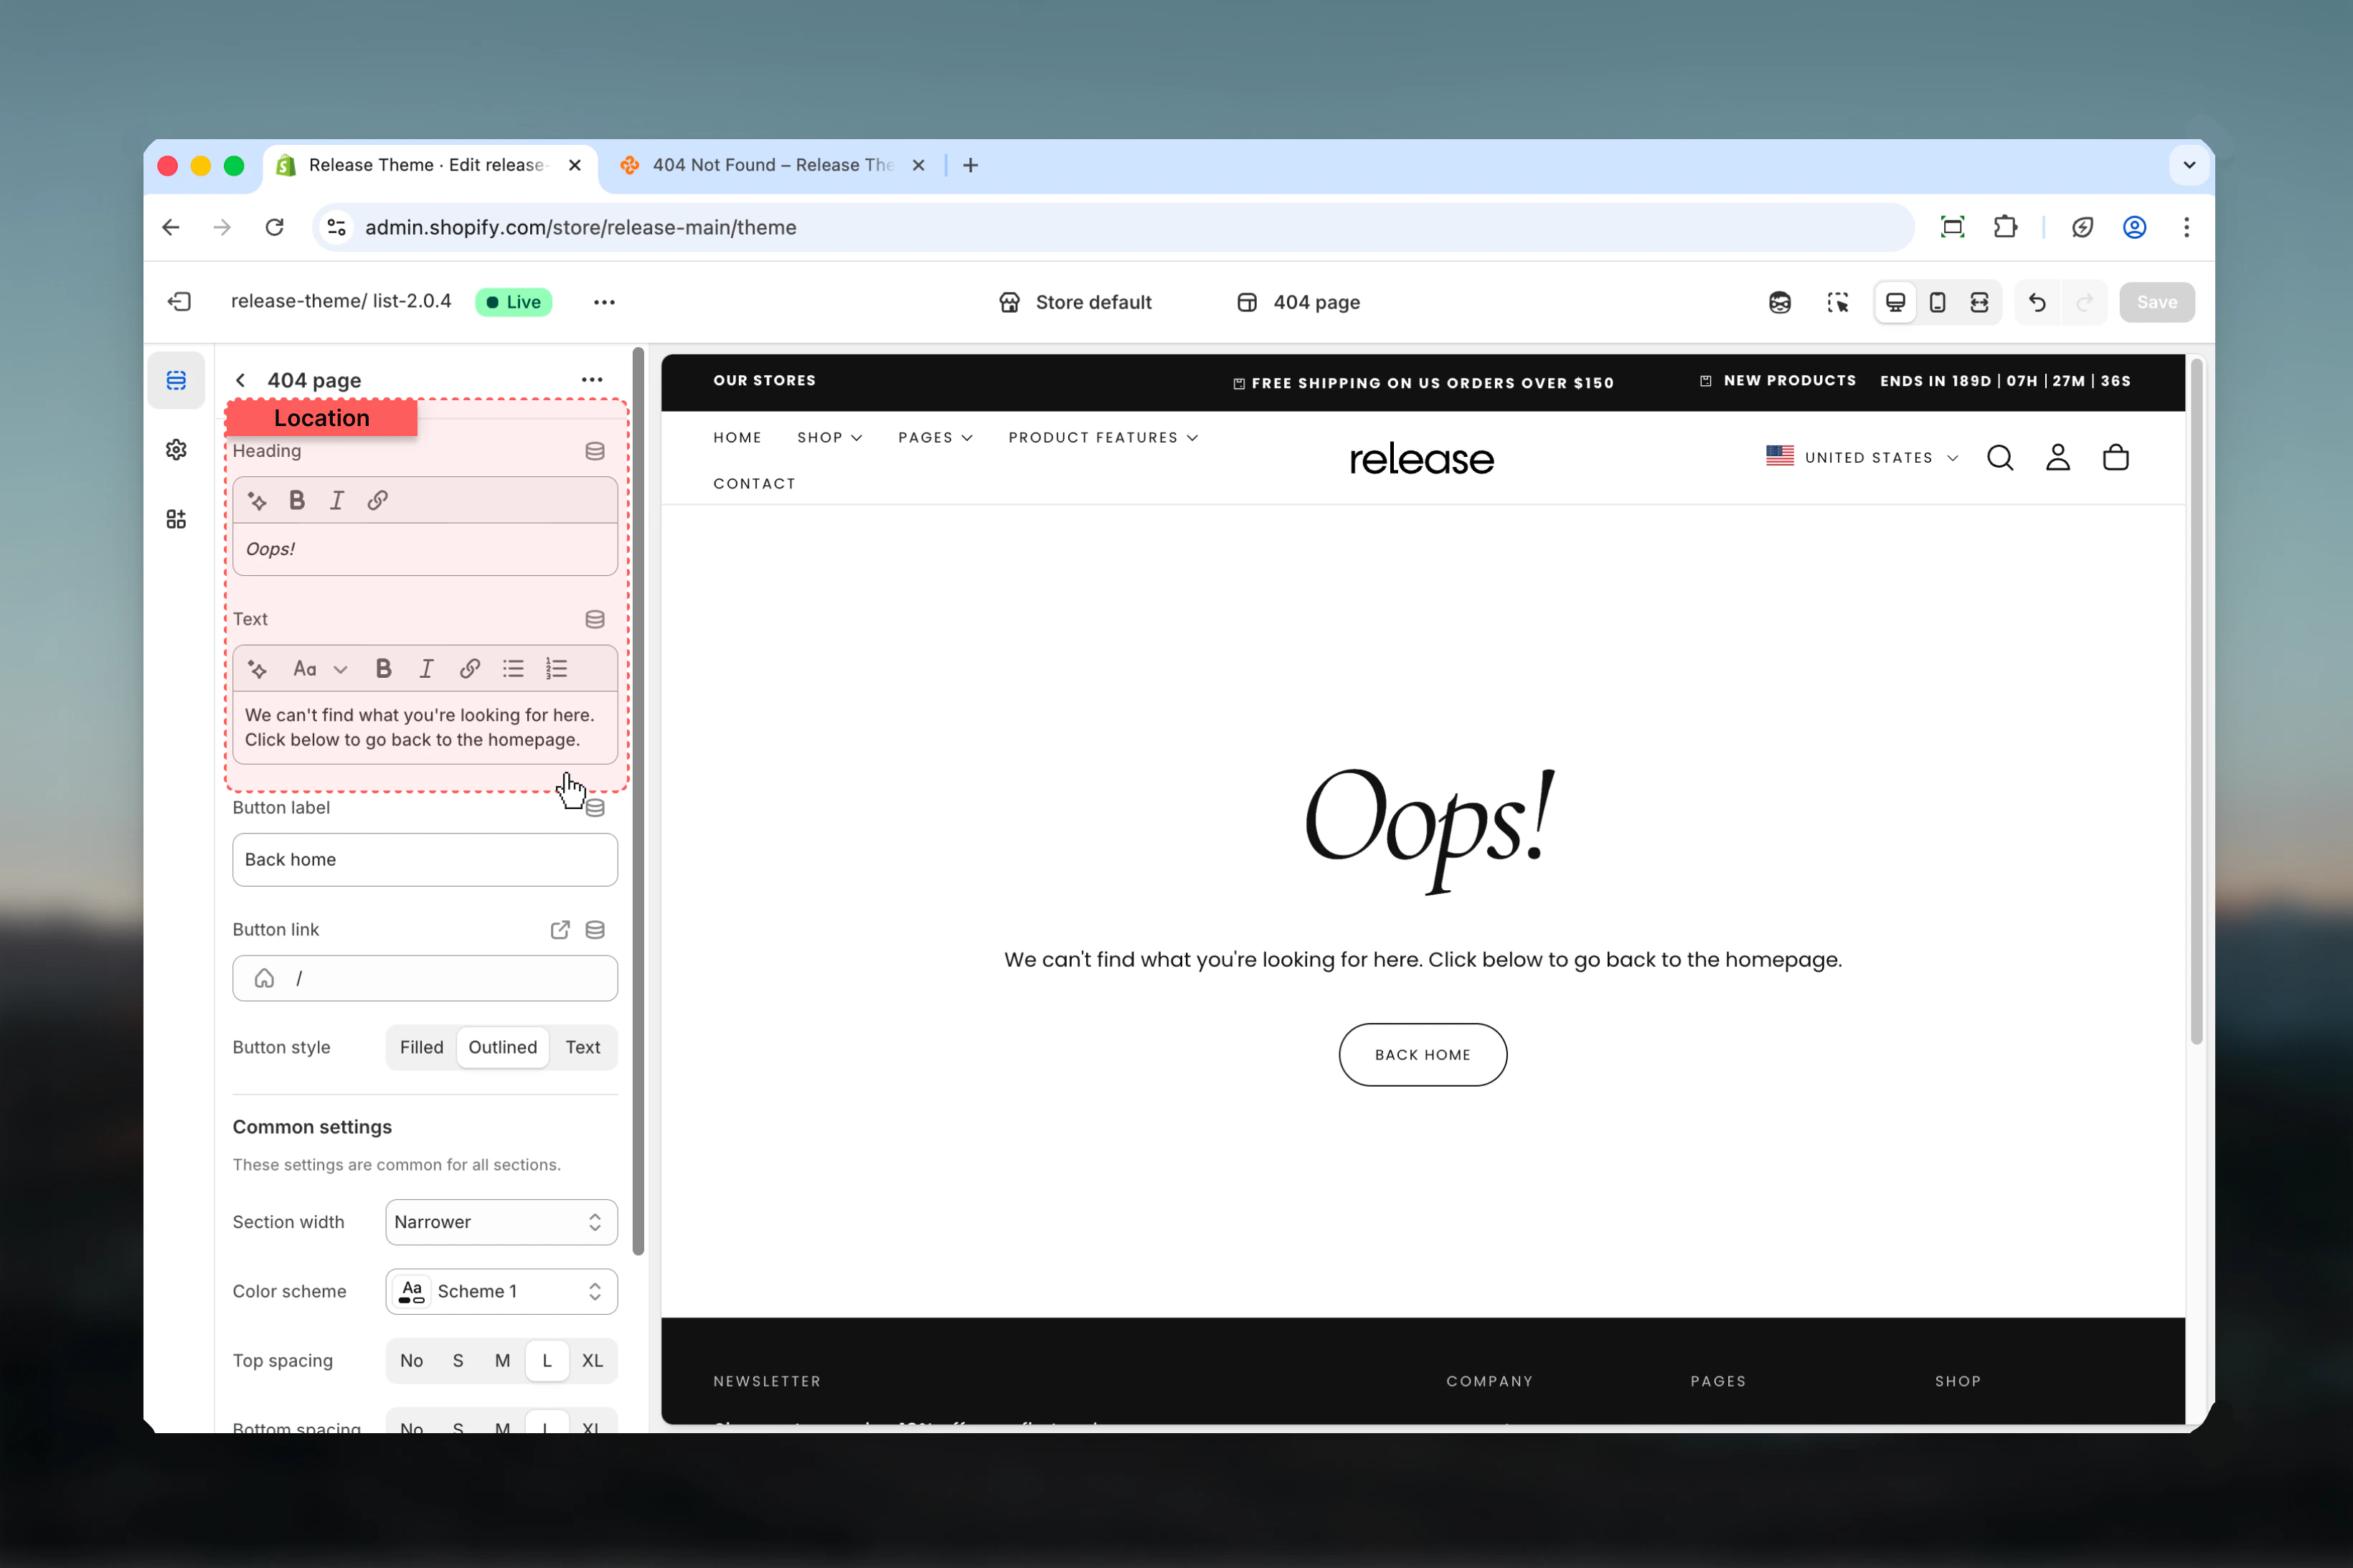Click the undo icon in editor toolbar

click(x=2037, y=303)
